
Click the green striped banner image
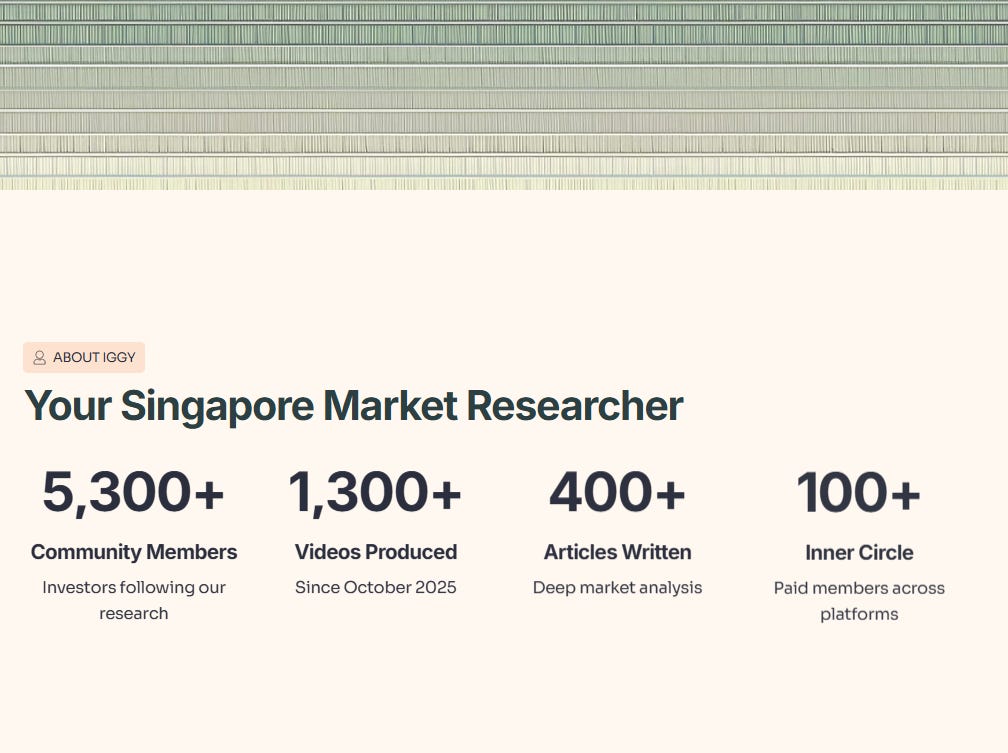click(x=504, y=95)
